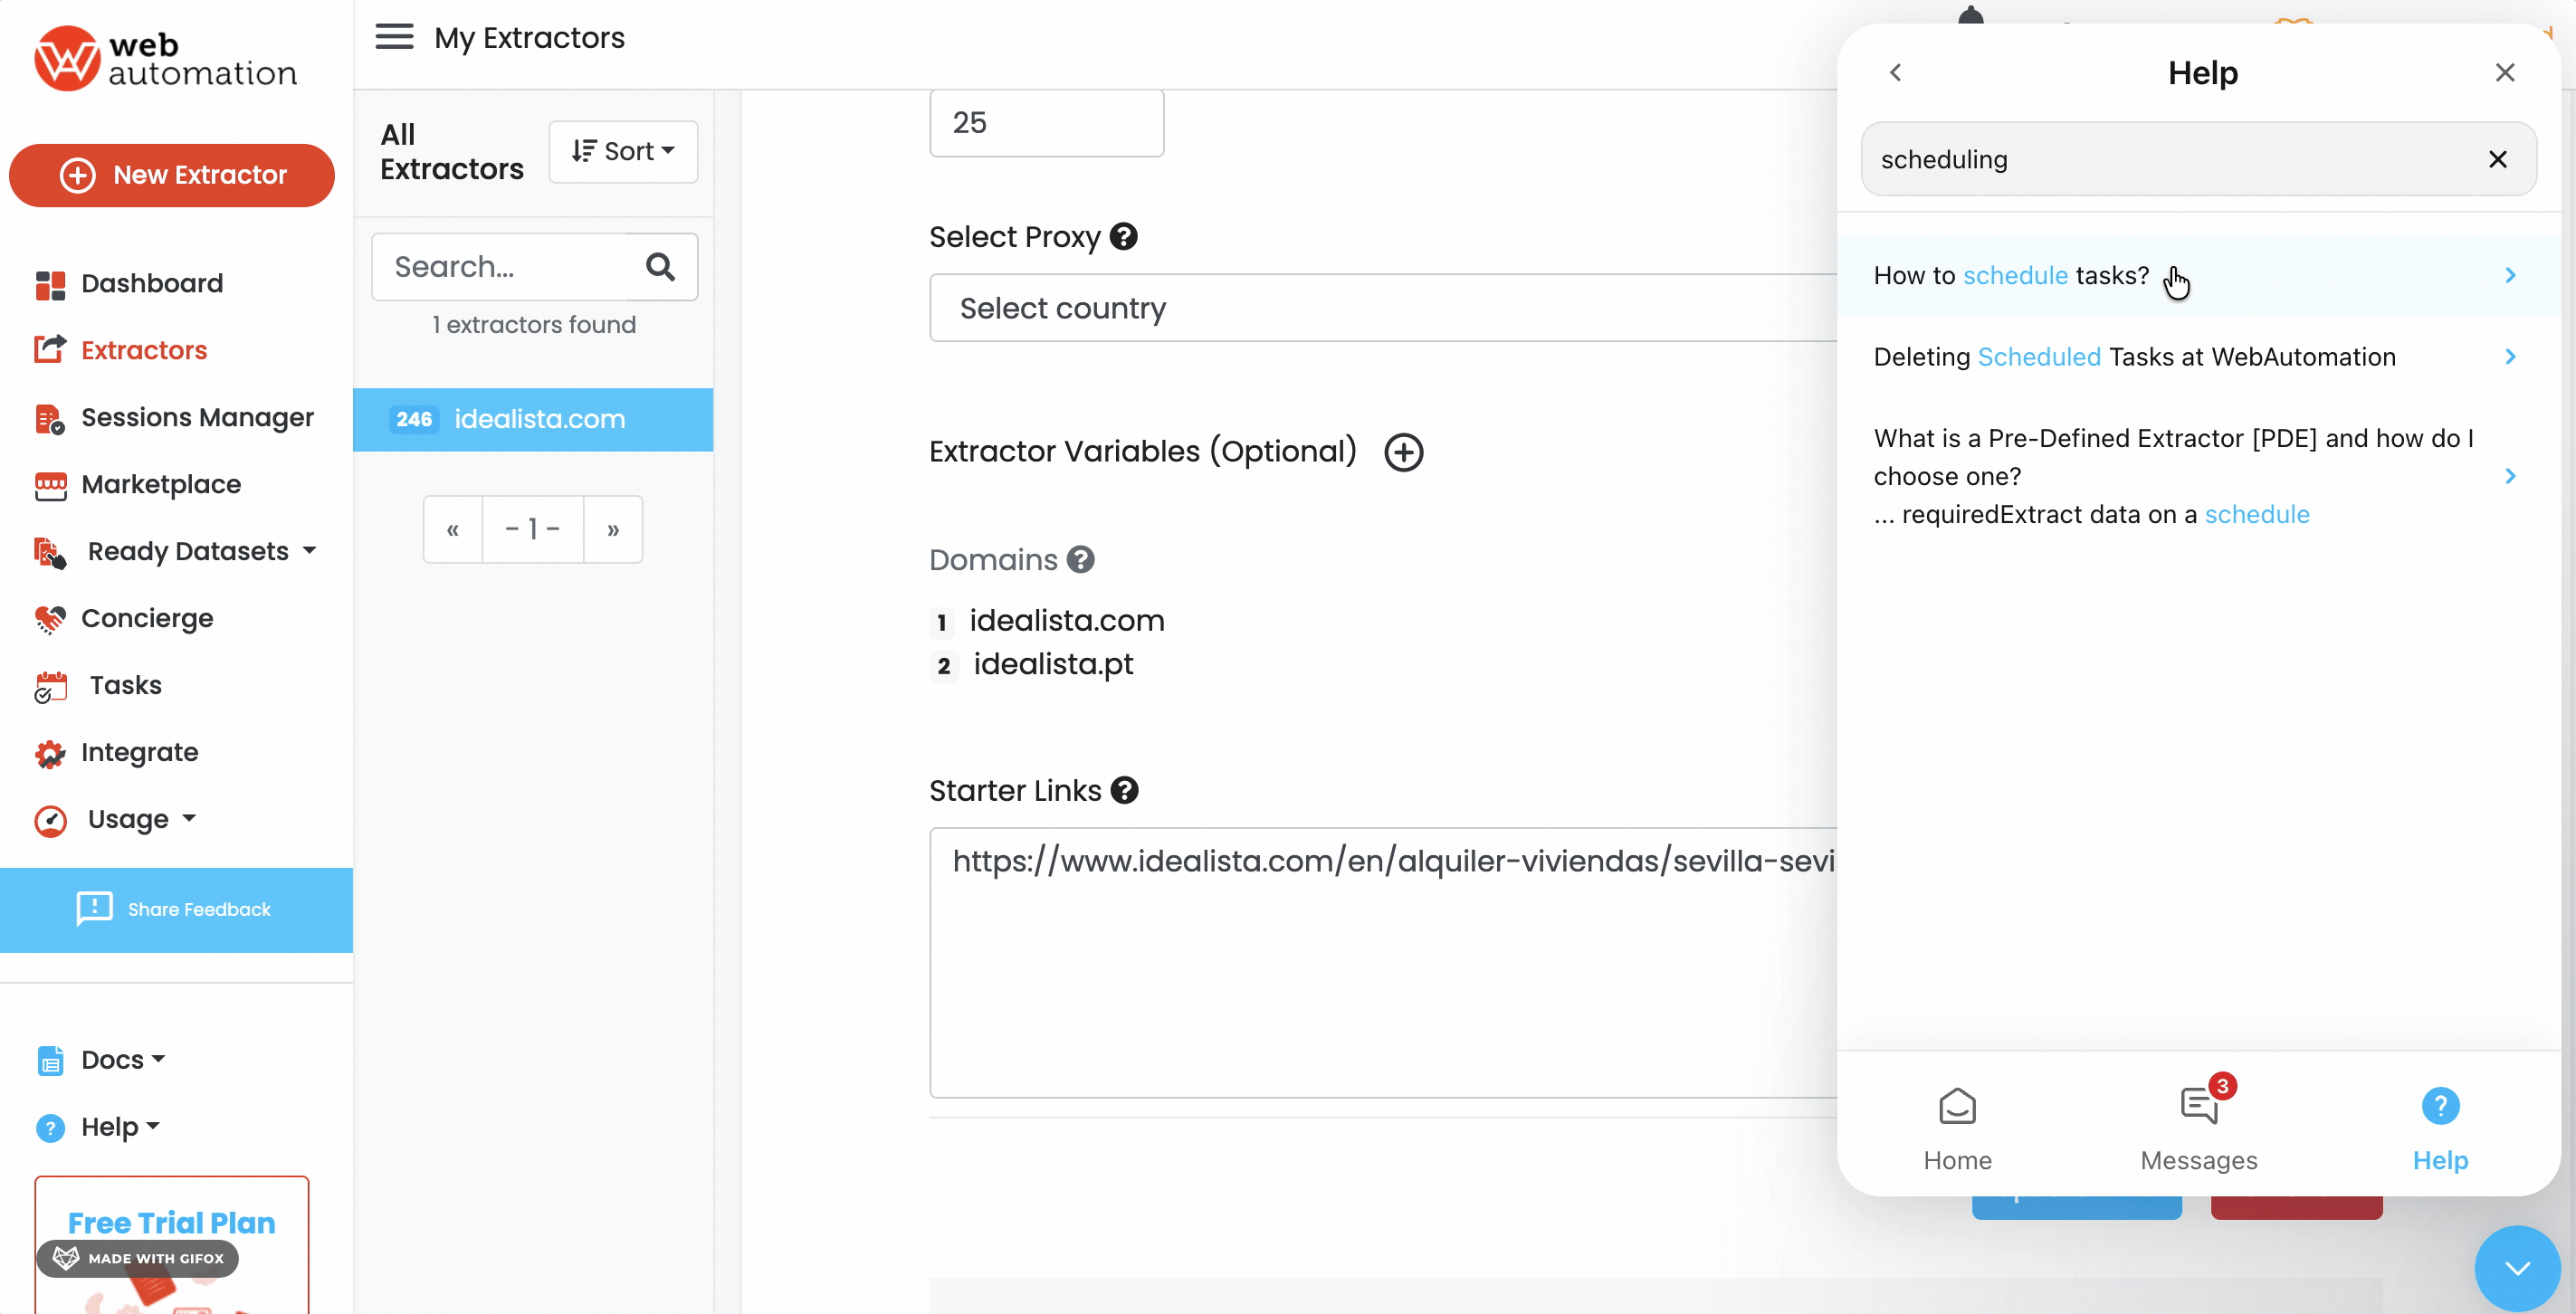Open the Sessions Manager sidebar icon
Screen dimensions: 2576x1314
click(x=50, y=417)
